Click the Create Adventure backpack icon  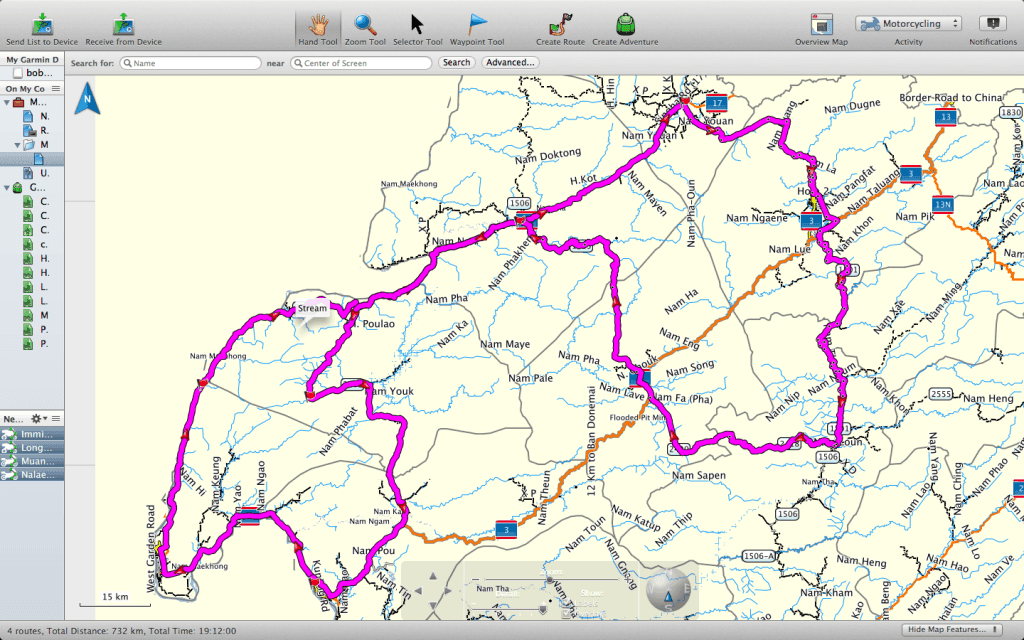(625, 24)
